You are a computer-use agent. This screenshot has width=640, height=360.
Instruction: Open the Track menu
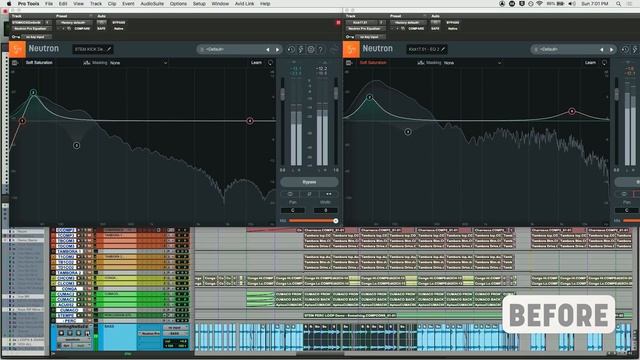coord(96,4)
